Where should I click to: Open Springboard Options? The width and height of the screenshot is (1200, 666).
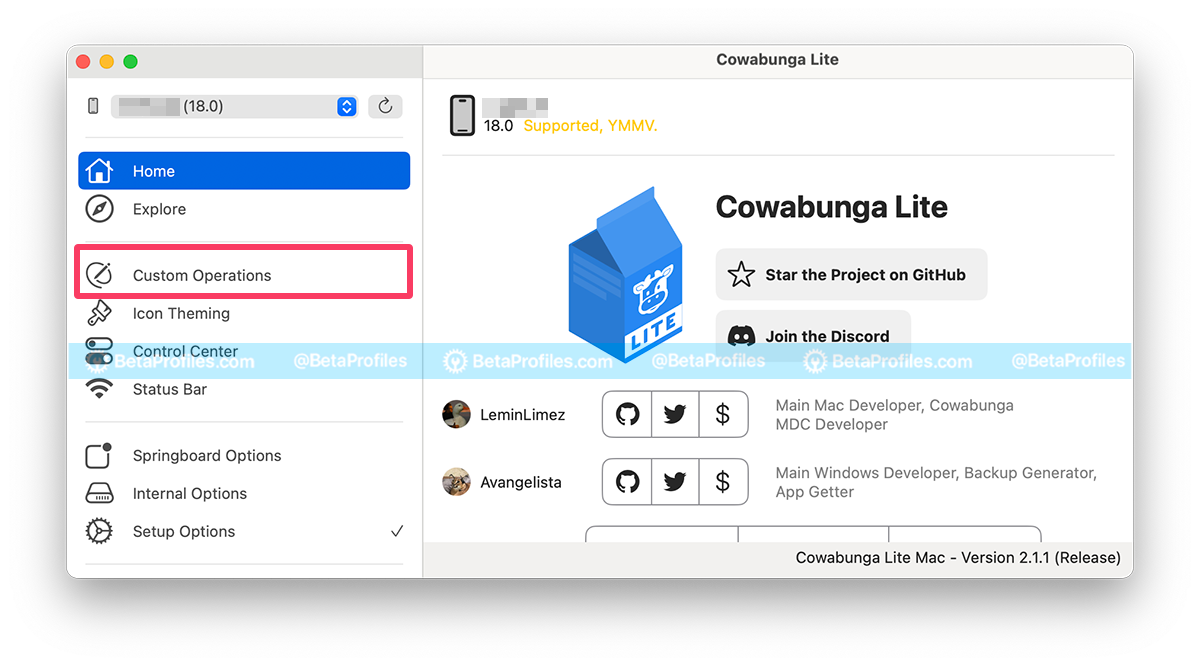pos(244,455)
